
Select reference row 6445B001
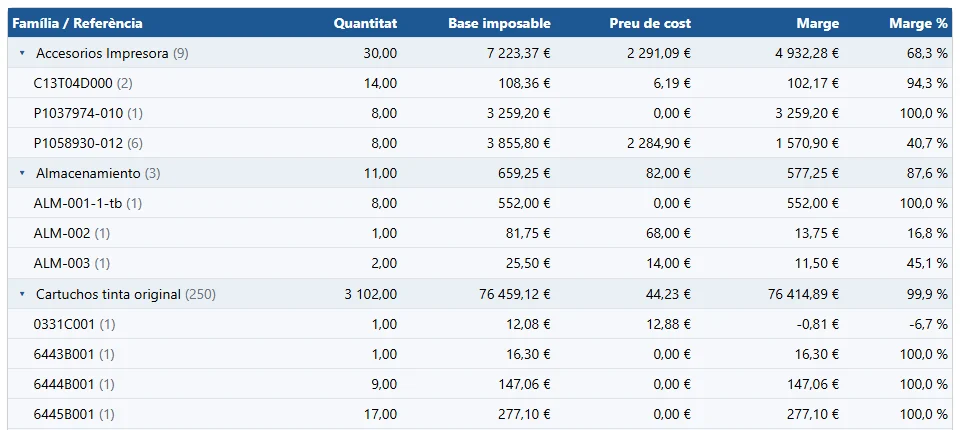tap(480, 414)
